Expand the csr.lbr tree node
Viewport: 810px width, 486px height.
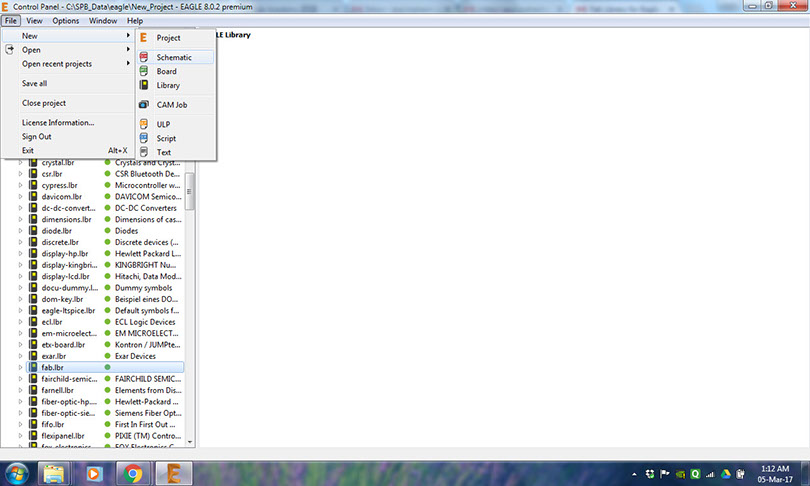21,174
